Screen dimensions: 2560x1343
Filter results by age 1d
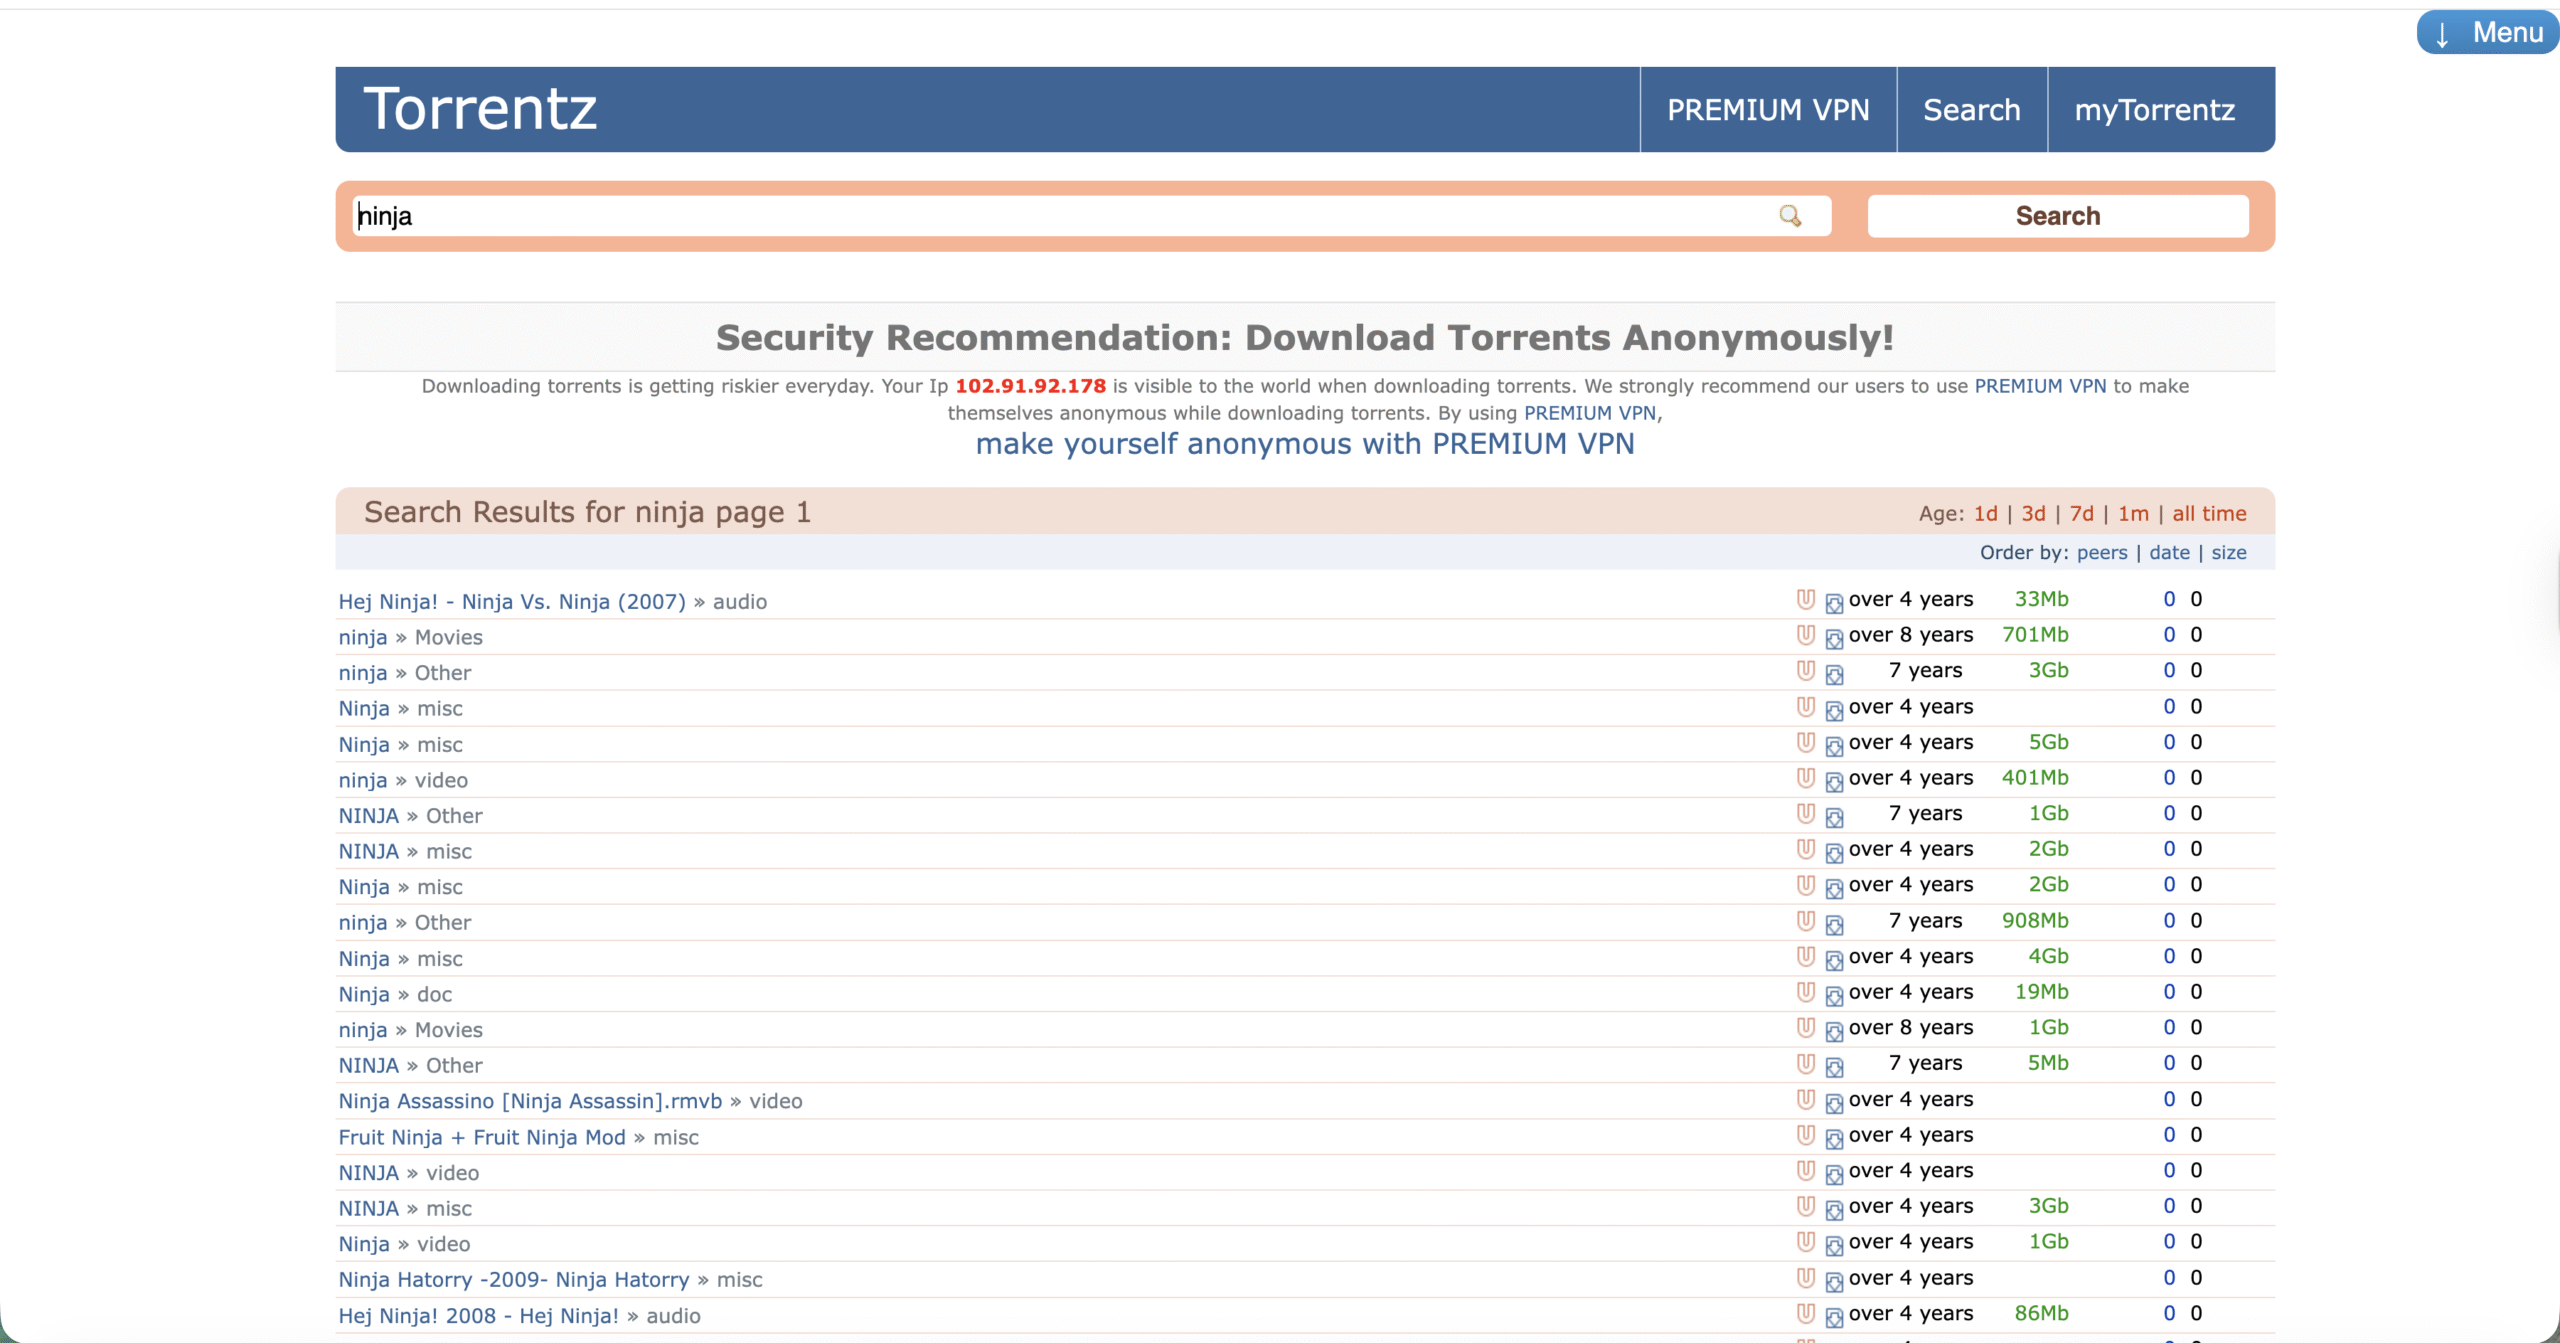[x=1985, y=514]
